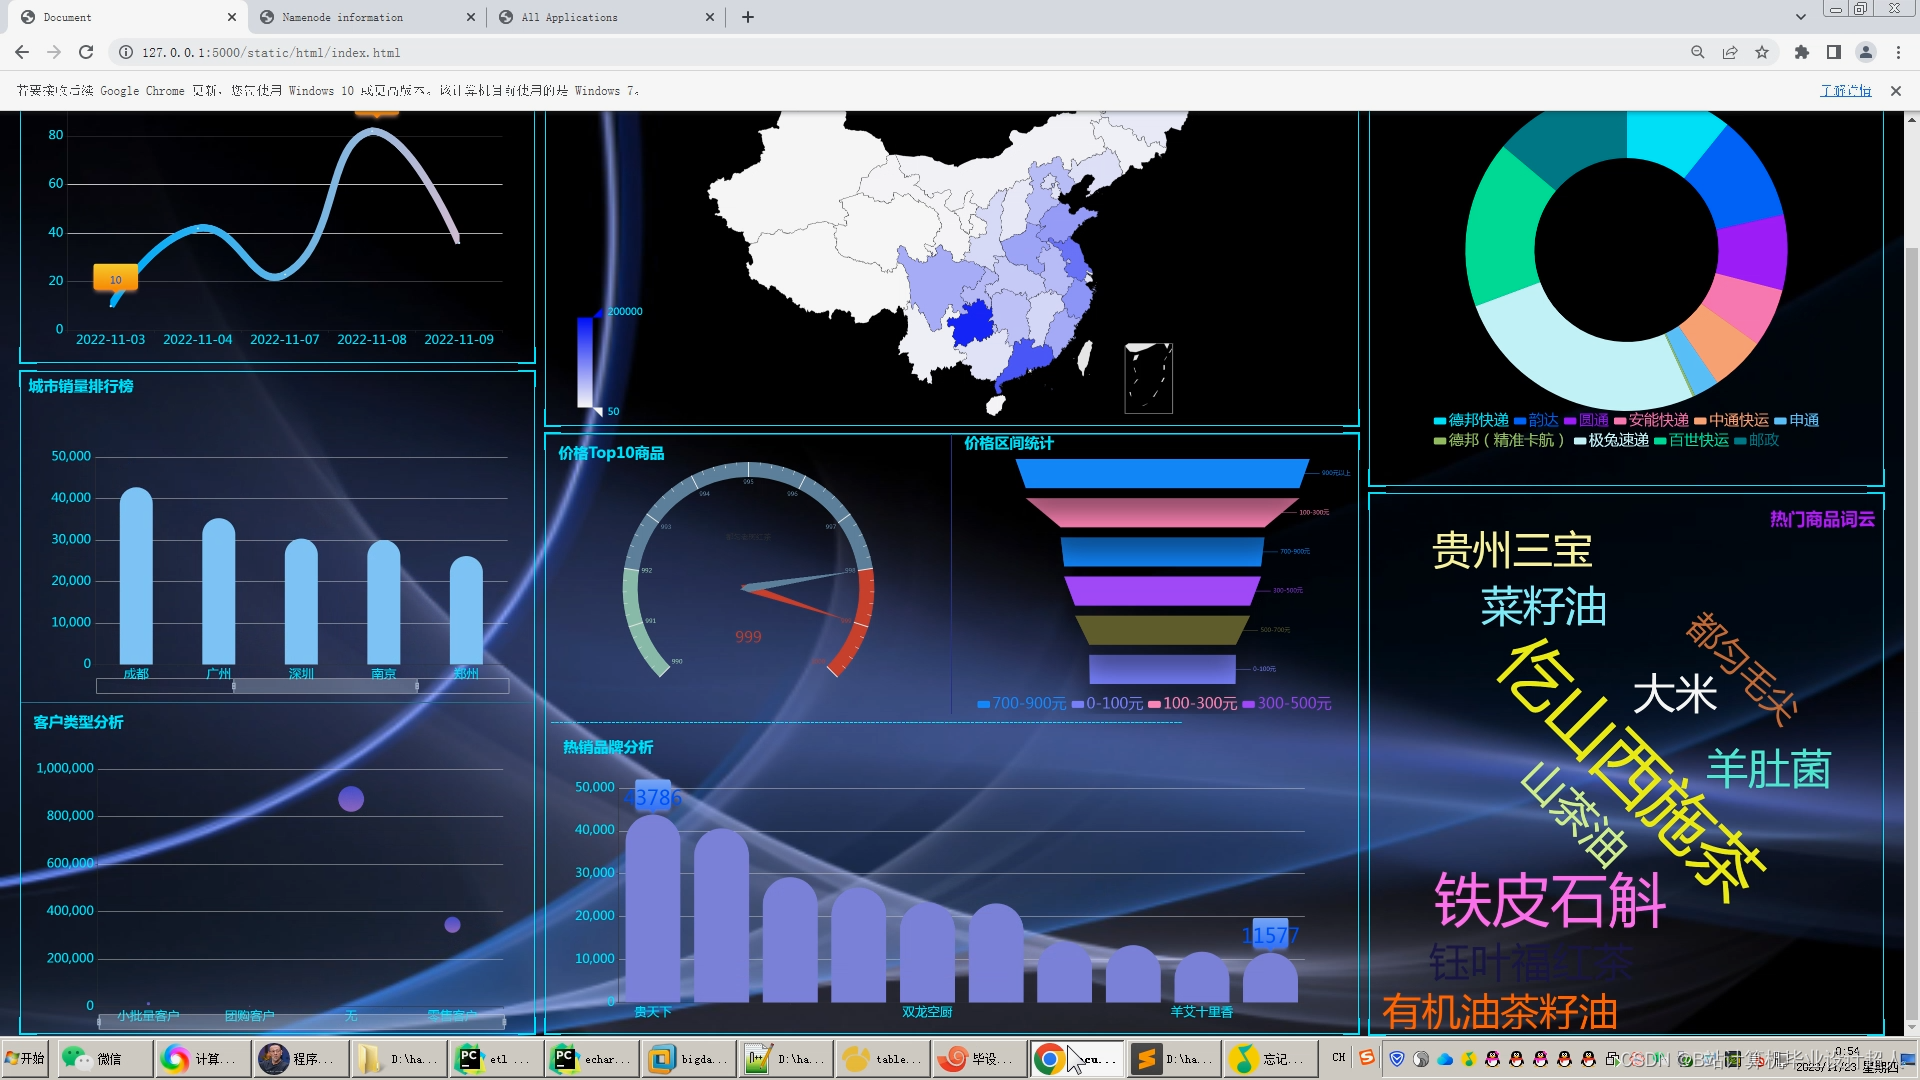The width and height of the screenshot is (1920, 1080).
Task: Open the table taskbar item
Action: (884, 1058)
